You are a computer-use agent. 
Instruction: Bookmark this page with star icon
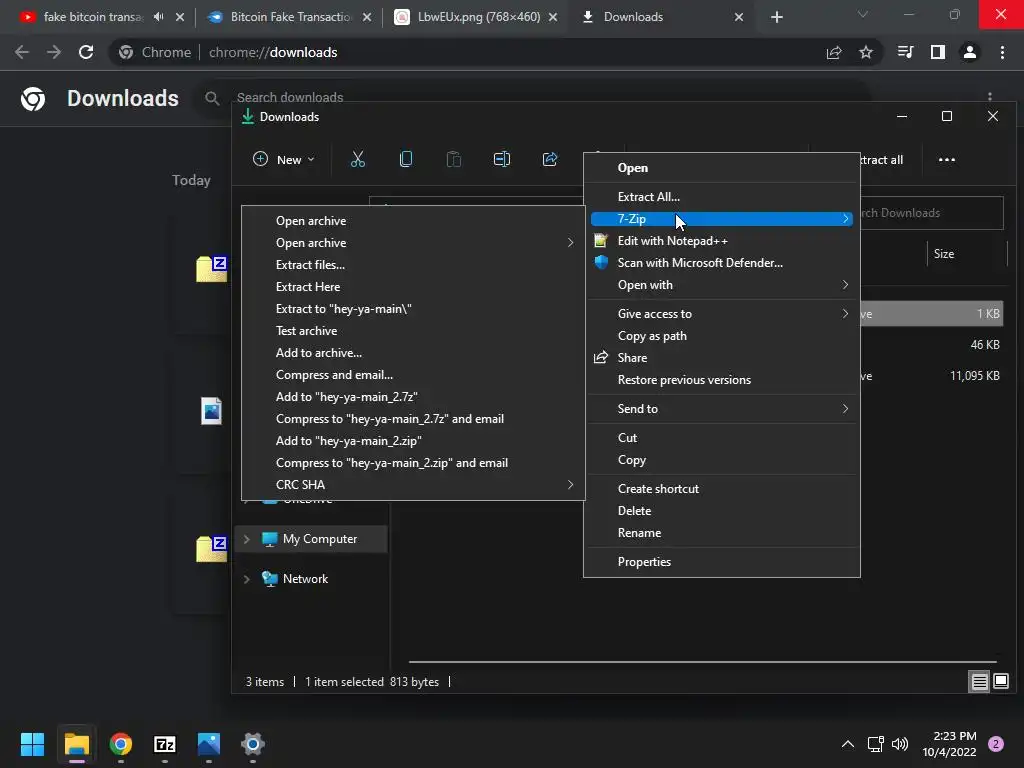point(865,52)
